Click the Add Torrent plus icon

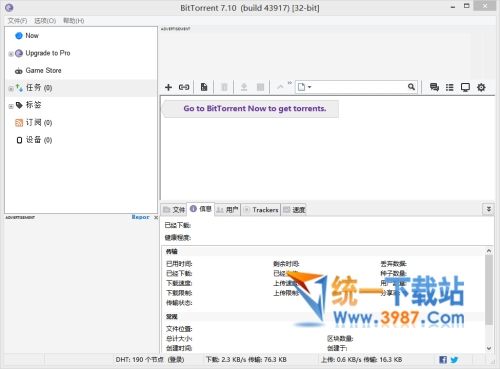point(168,87)
